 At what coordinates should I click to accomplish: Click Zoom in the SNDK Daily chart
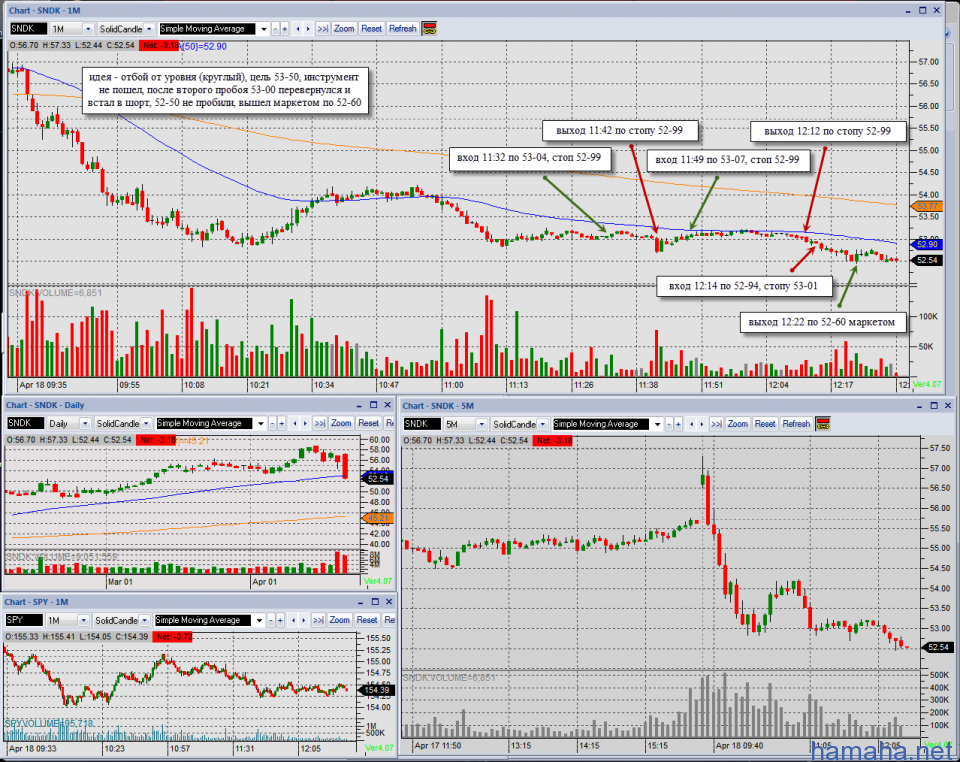tap(341, 424)
